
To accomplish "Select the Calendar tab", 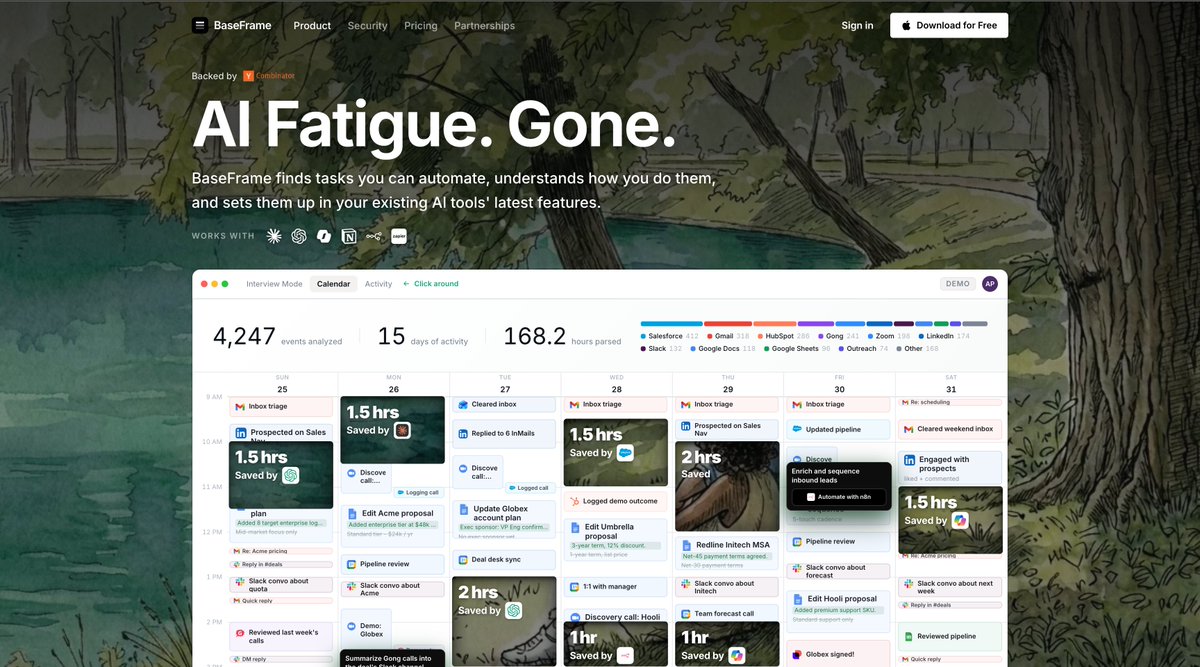I will 334,284.
